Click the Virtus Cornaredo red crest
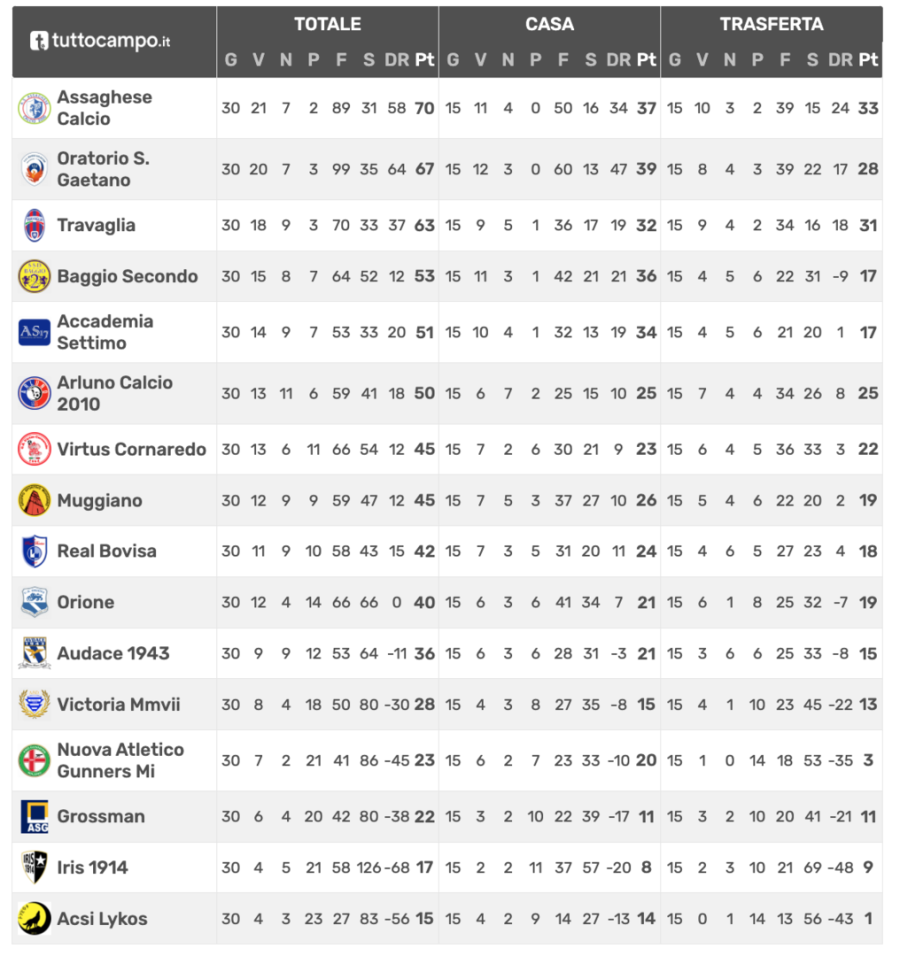This screenshot has height=956, width=900. click(x=34, y=450)
